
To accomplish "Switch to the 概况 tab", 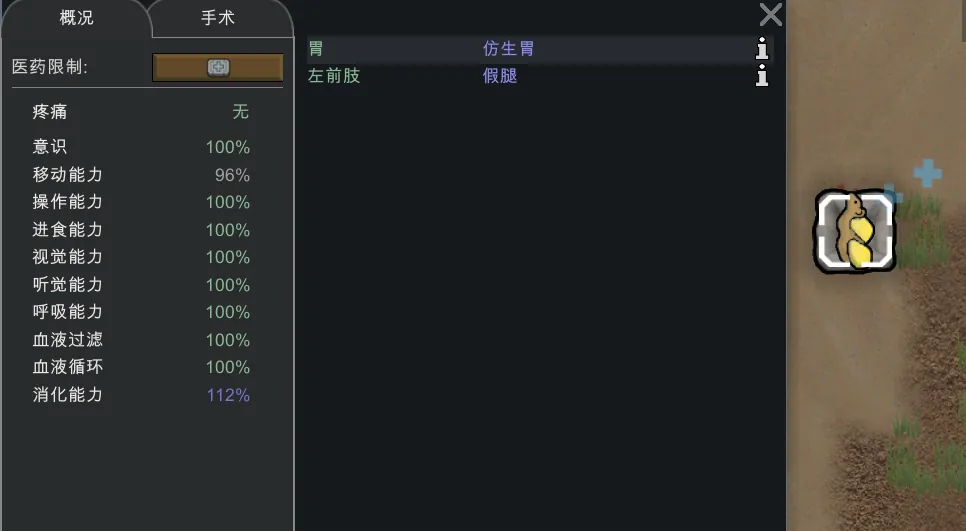I will coord(76,19).
